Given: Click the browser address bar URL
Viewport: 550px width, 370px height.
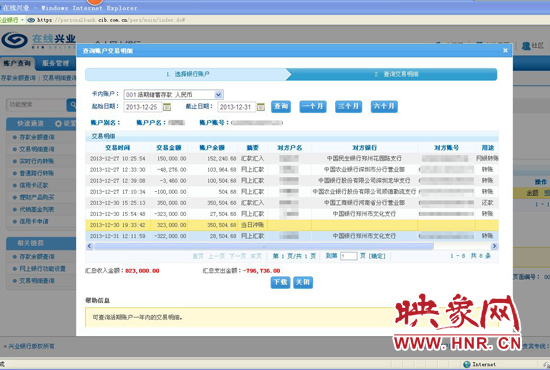Looking at the screenshot, I should (x=111, y=20).
